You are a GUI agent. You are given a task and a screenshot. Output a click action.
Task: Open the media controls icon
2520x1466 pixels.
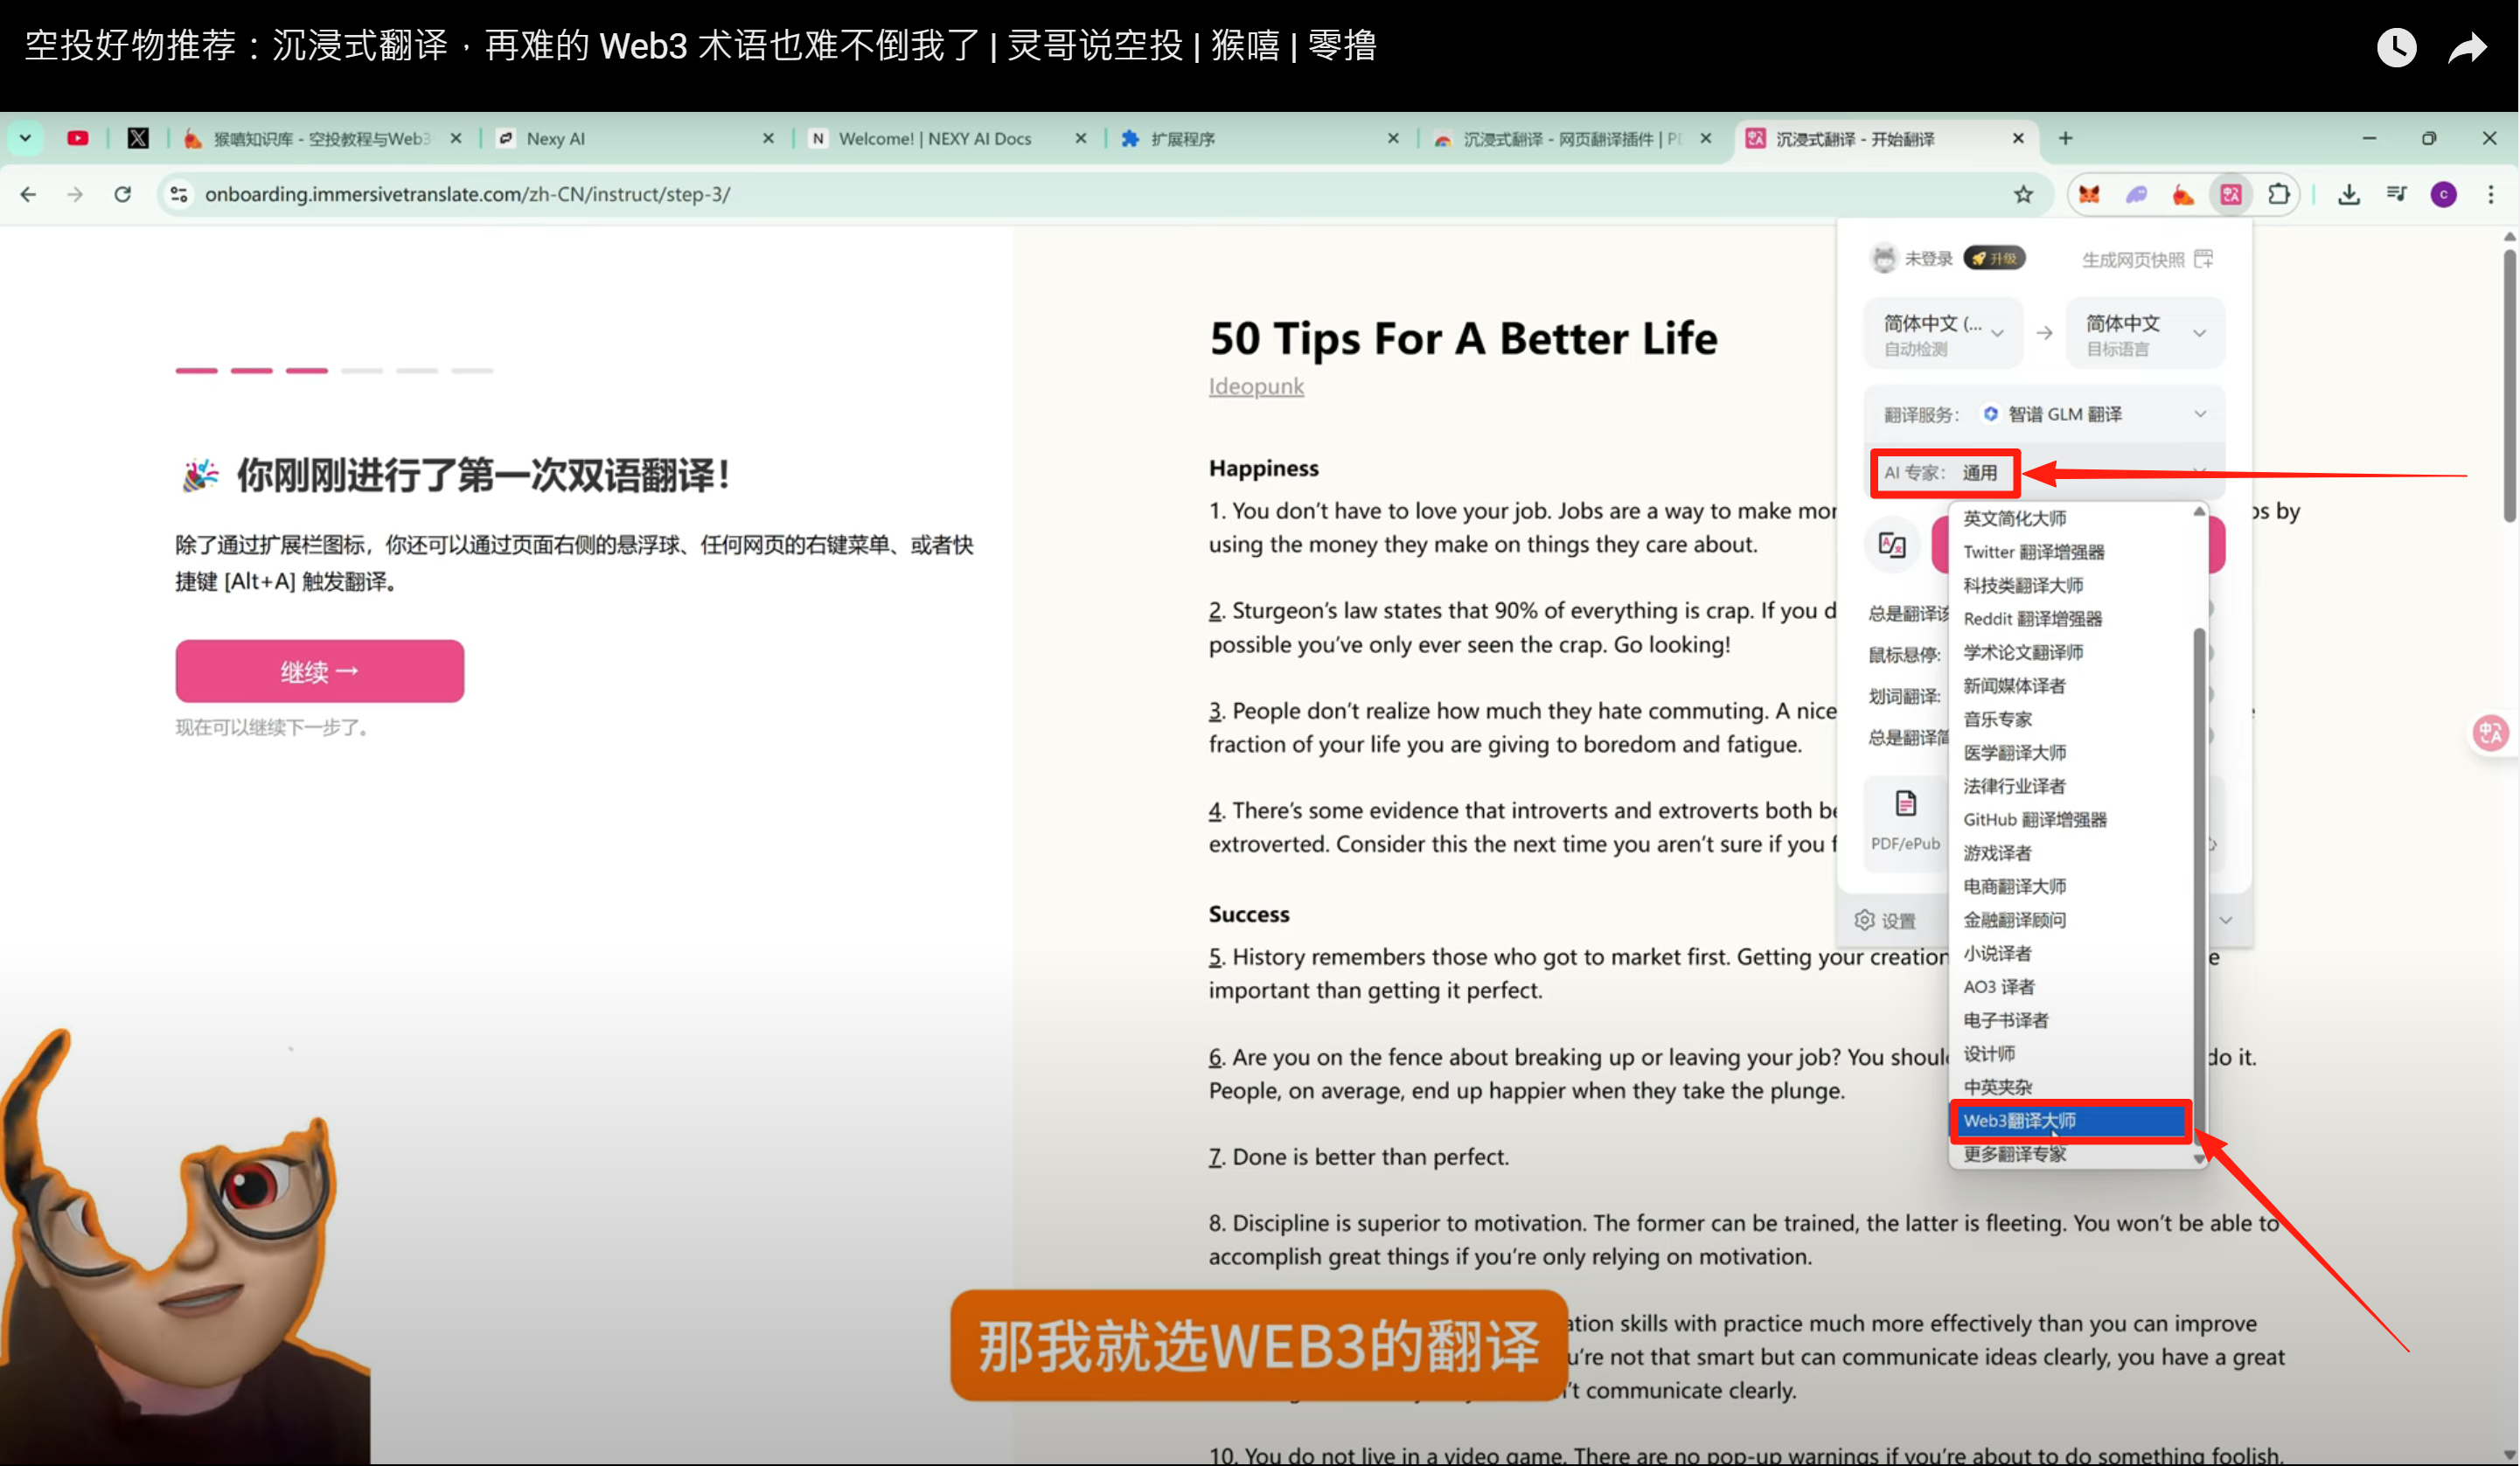coord(2396,194)
